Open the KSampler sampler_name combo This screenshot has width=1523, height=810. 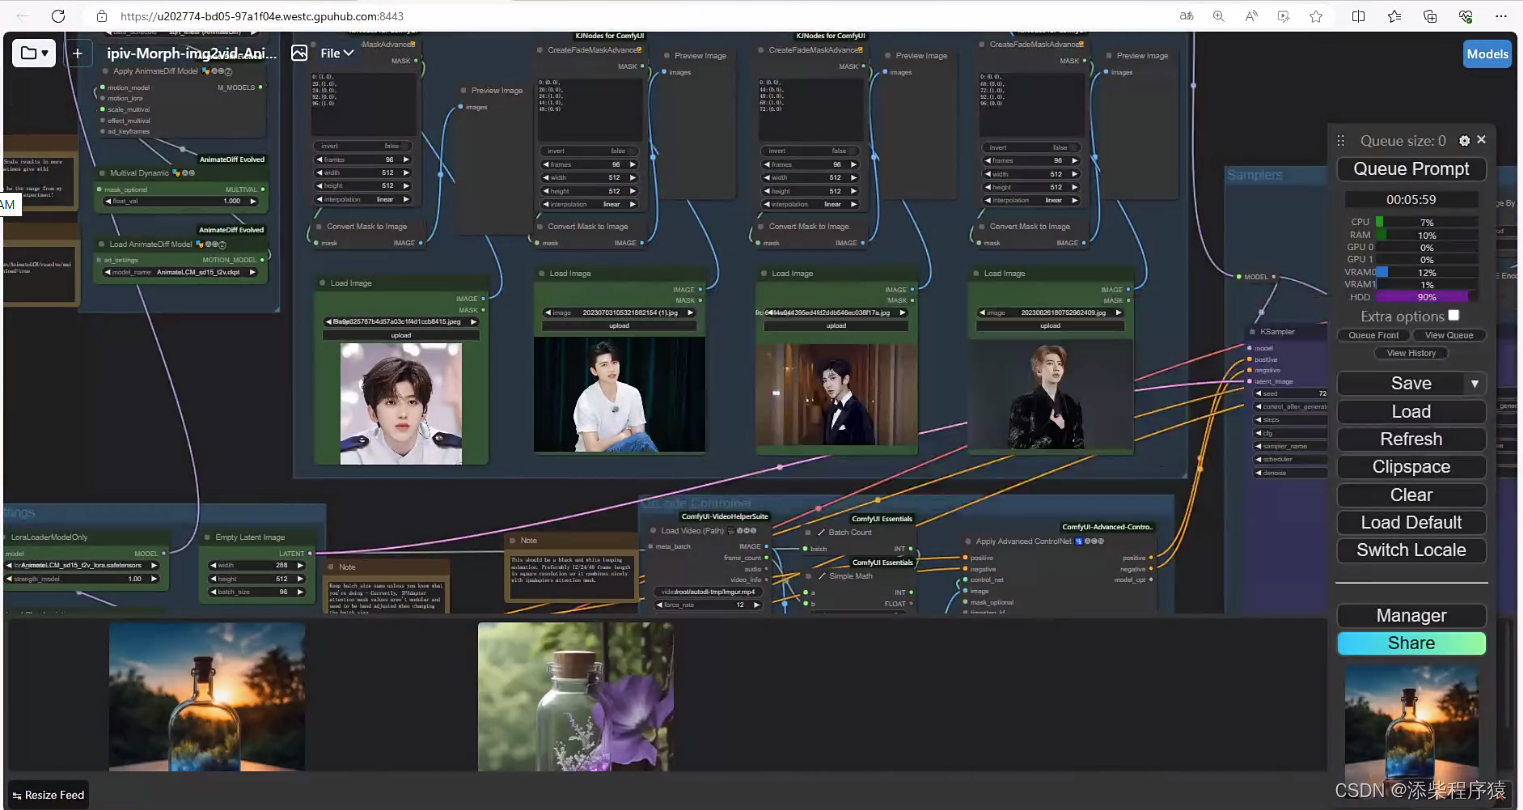pyautogui.click(x=1290, y=446)
